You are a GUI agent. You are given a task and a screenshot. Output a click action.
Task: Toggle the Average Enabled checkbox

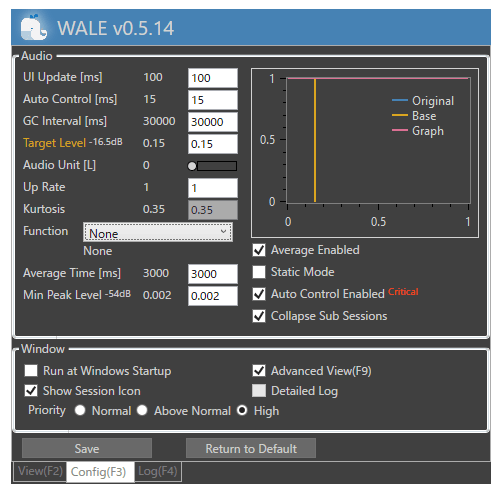(x=259, y=250)
